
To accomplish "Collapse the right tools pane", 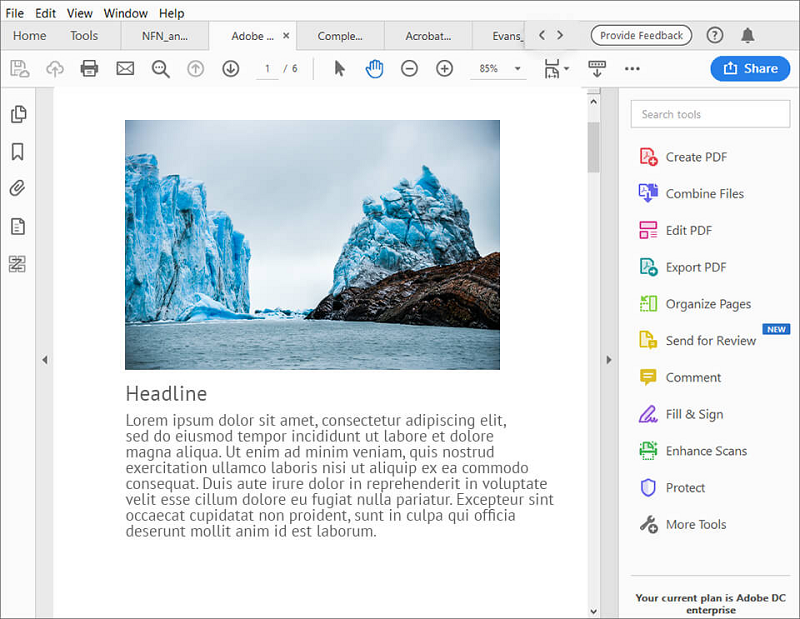I will (x=609, y=360).
